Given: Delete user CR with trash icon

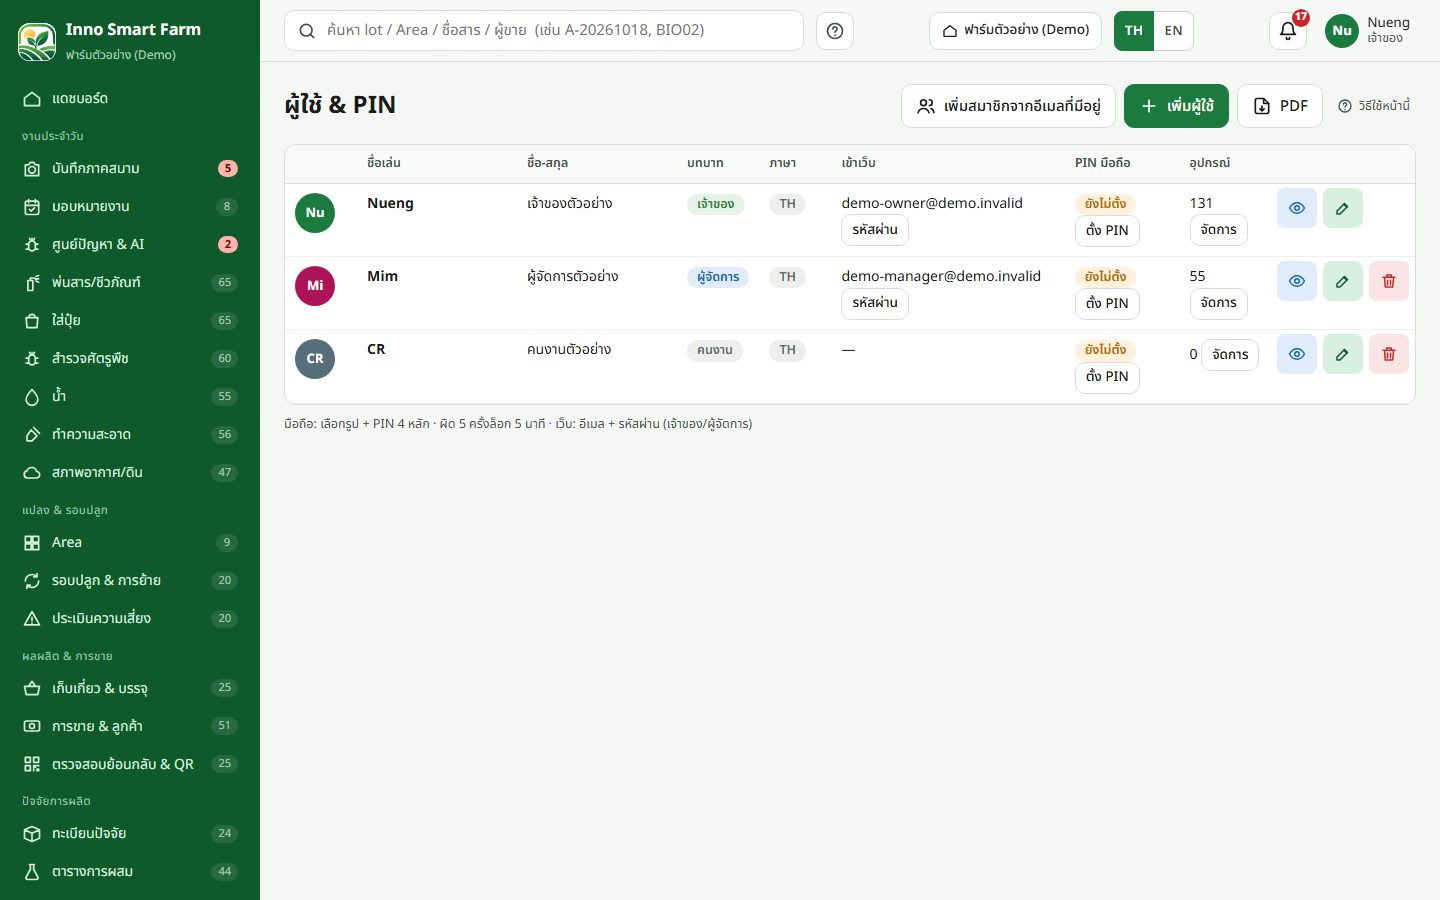Looking at the screenshot, I should (1388, 354).
